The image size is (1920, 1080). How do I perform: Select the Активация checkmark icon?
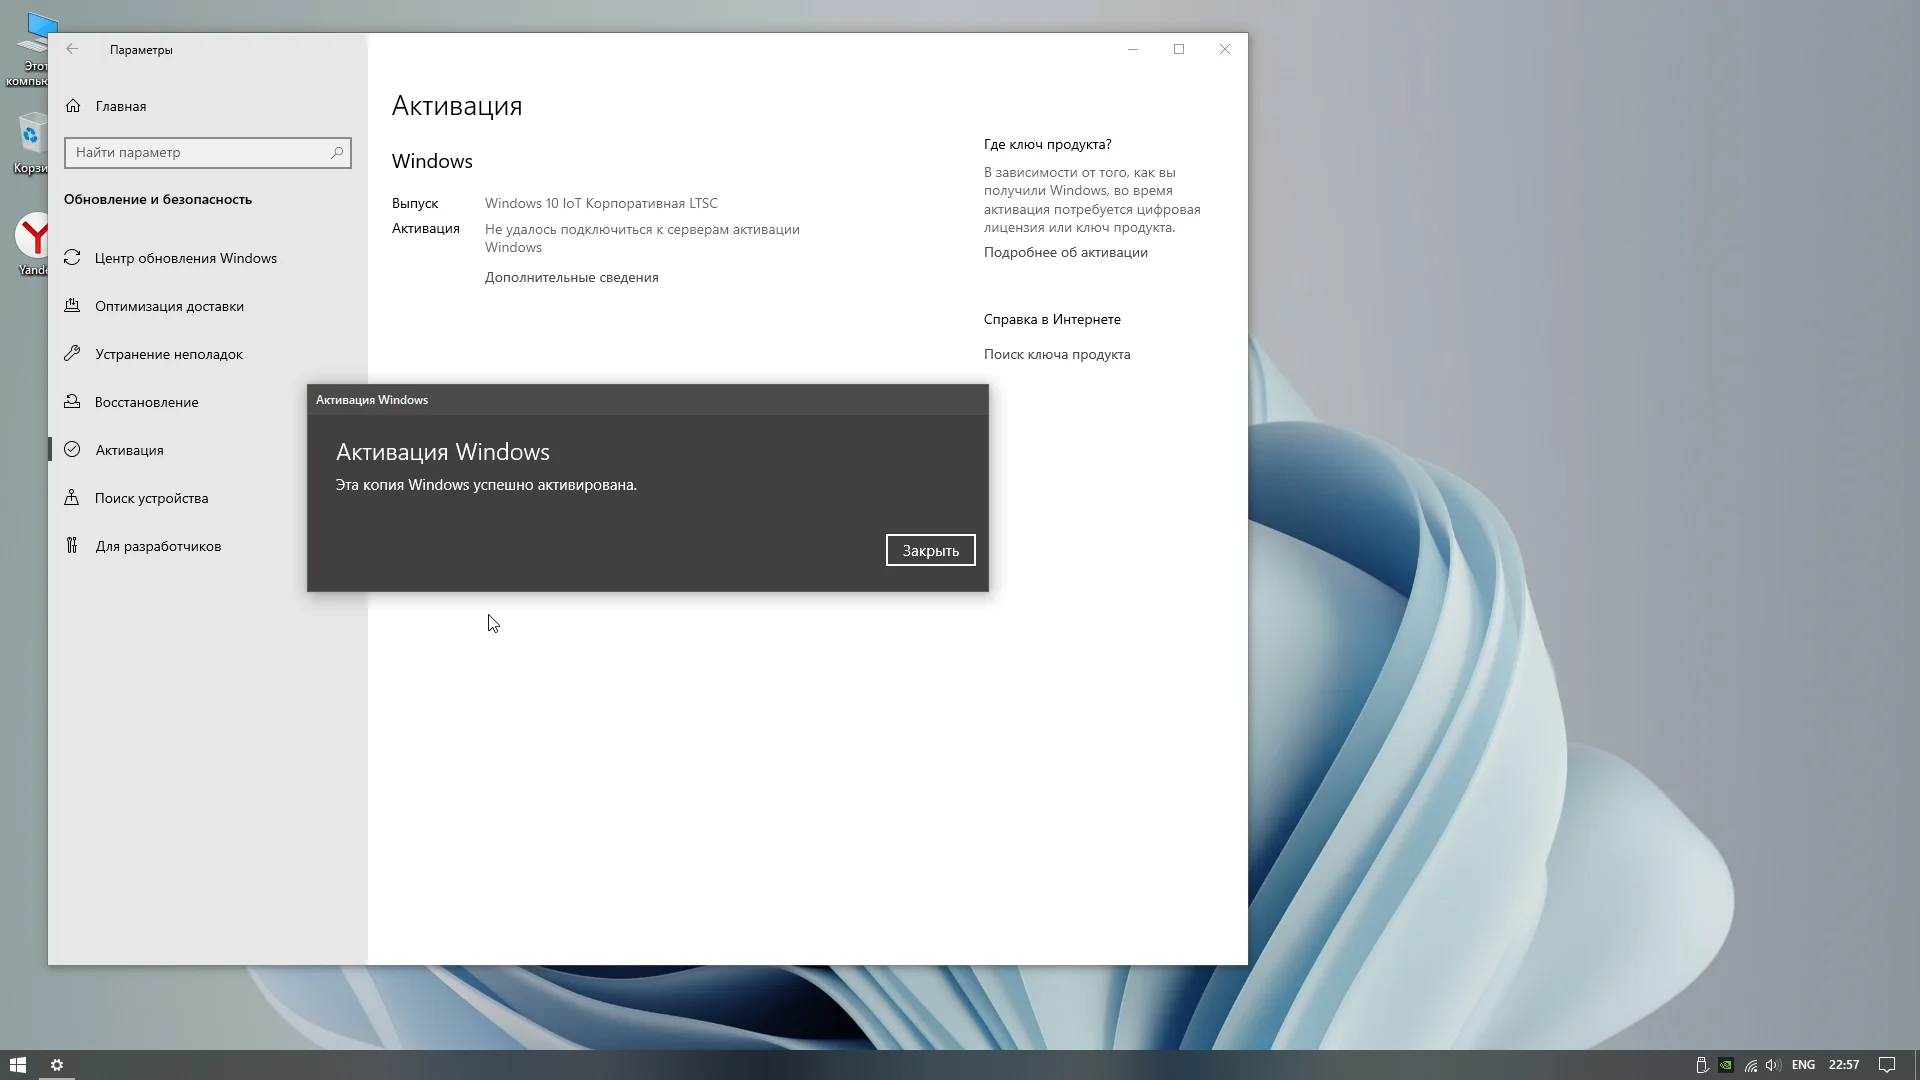72,450
